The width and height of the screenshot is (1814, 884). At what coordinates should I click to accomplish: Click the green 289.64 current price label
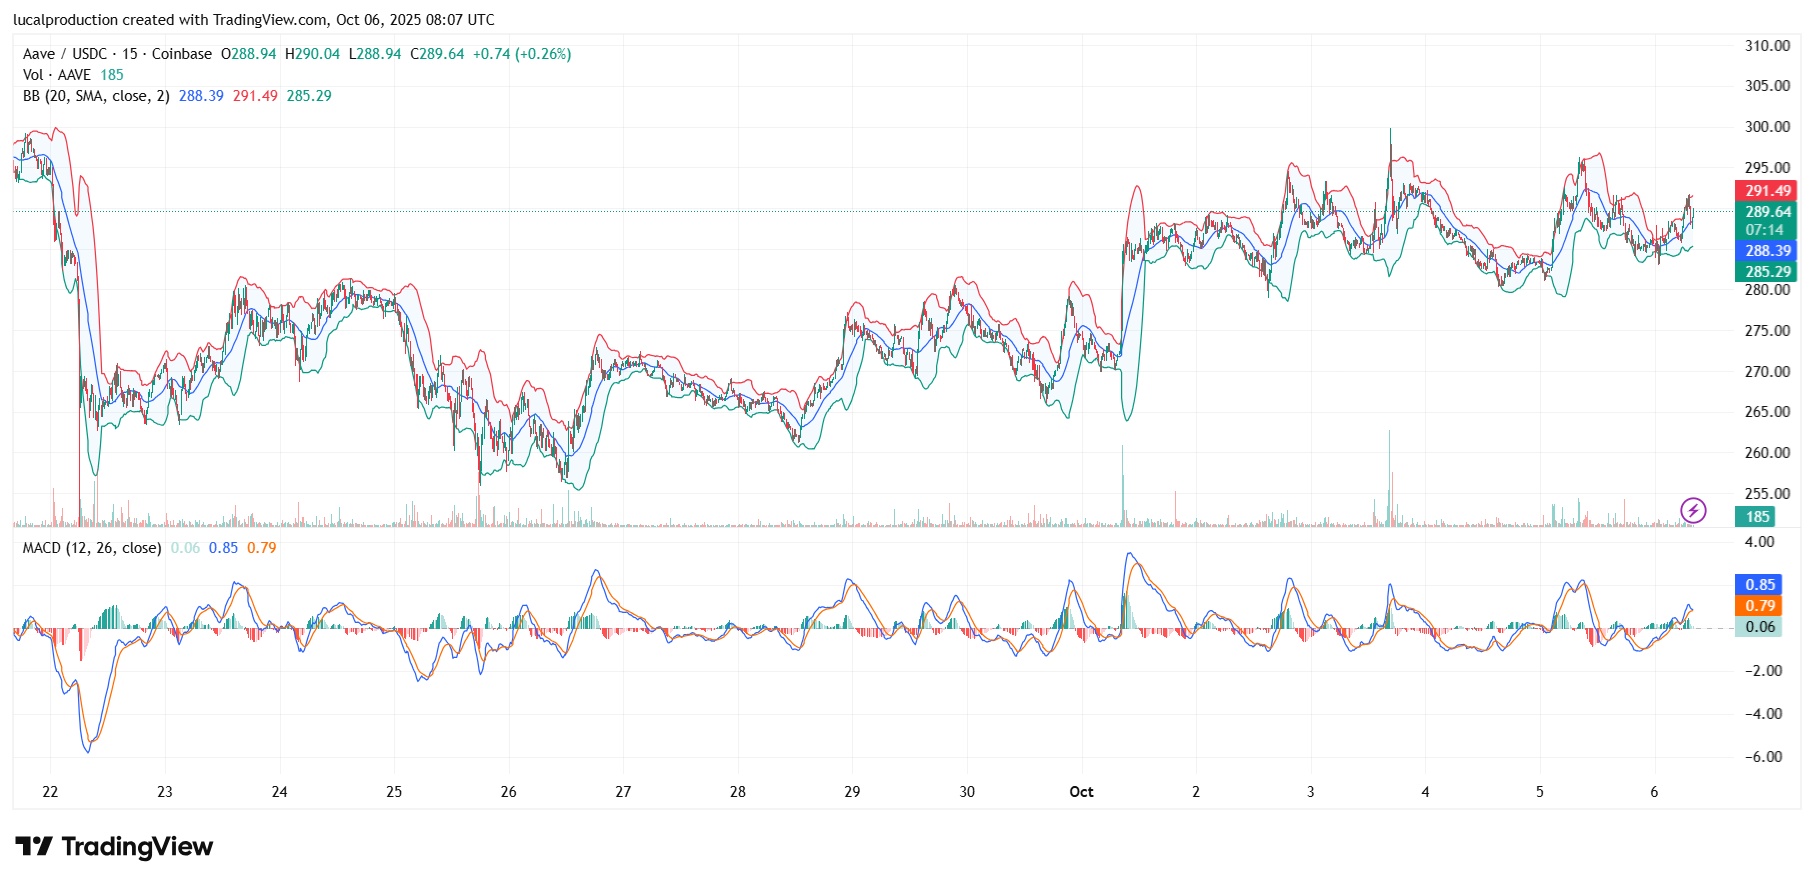tap(1766, 212)
